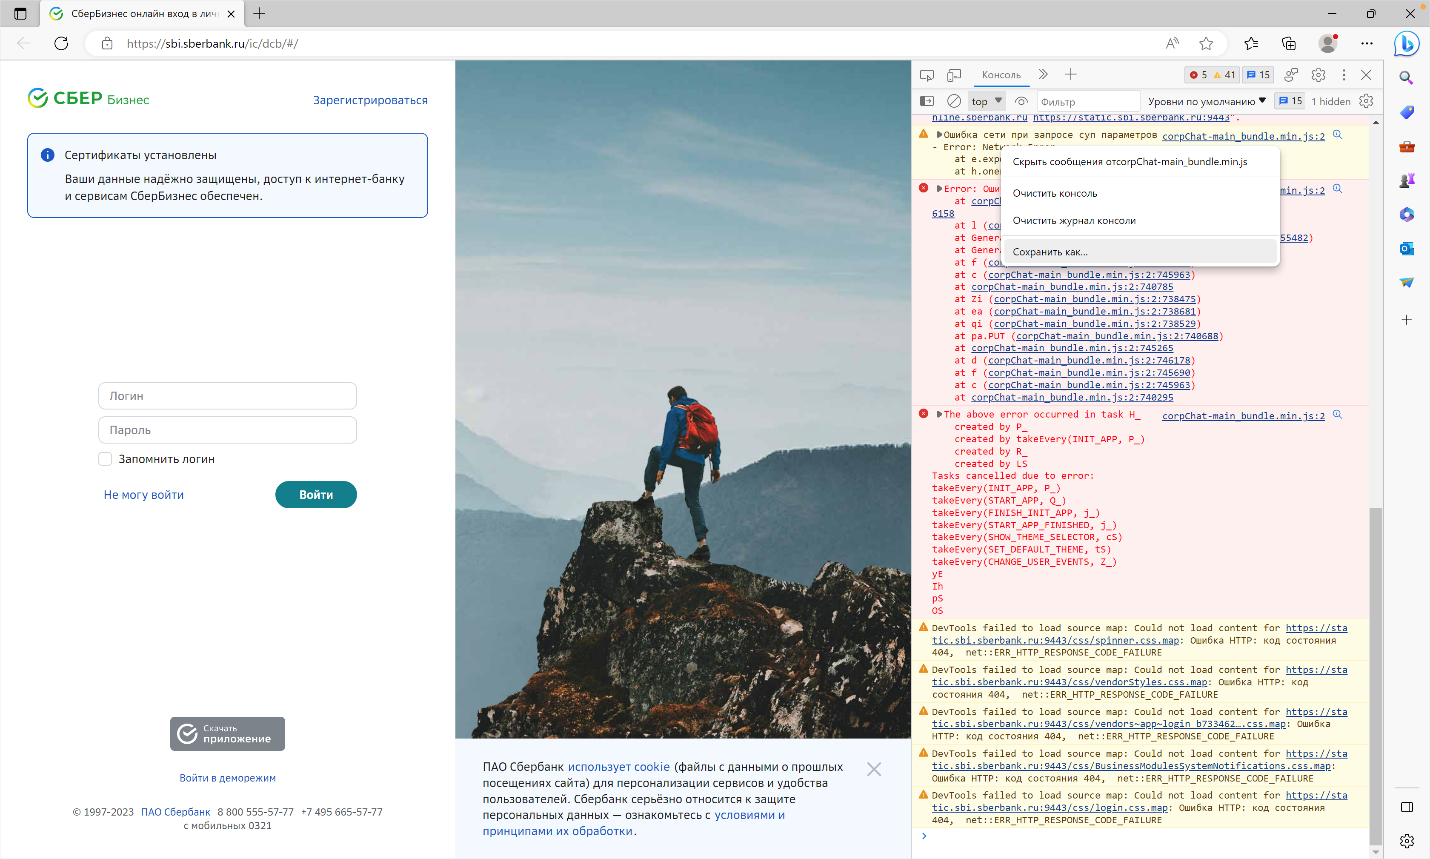This screenshot has height=859, width=1430.
Task: Open Bing chat sidebar icon
Action: 1406,43
